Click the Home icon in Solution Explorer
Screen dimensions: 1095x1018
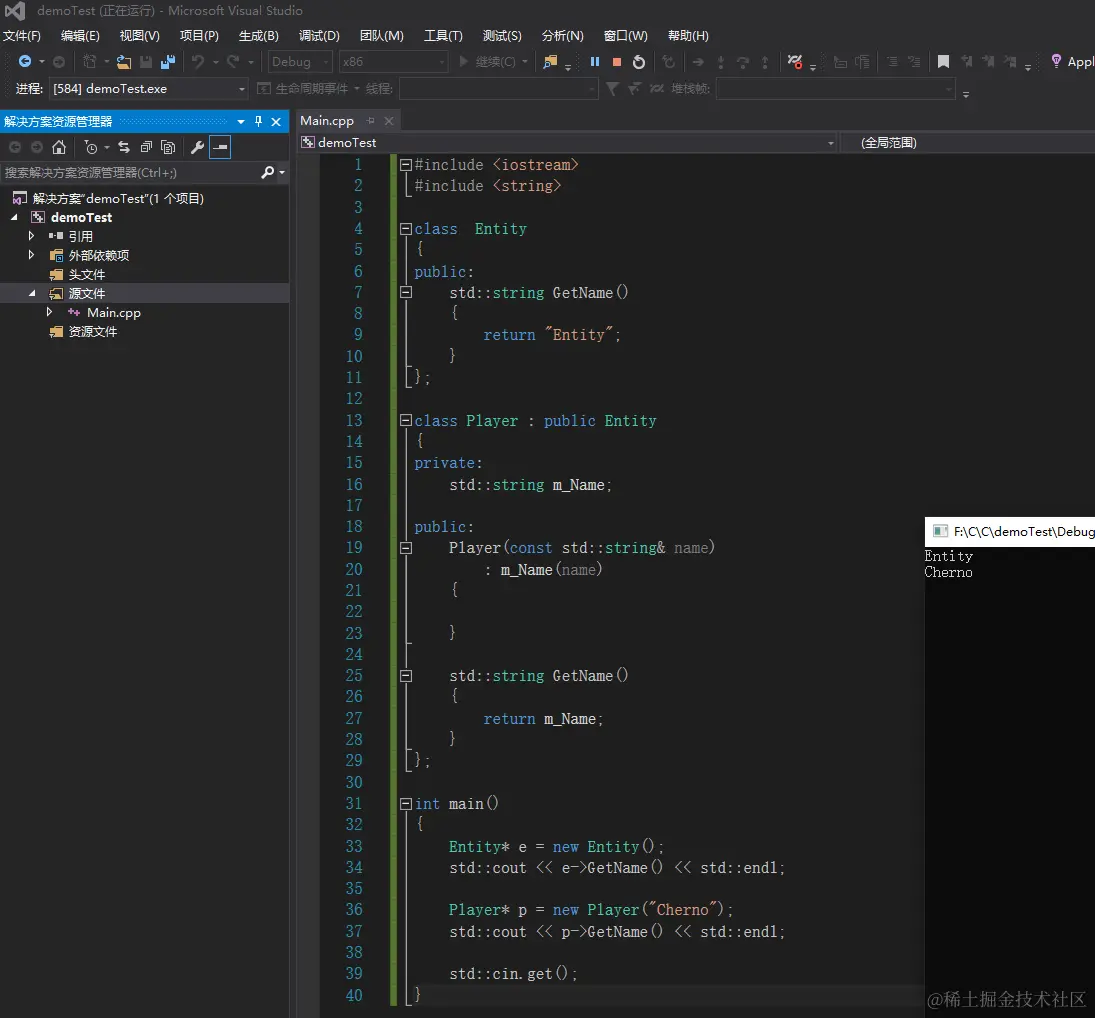click(59, 148)
